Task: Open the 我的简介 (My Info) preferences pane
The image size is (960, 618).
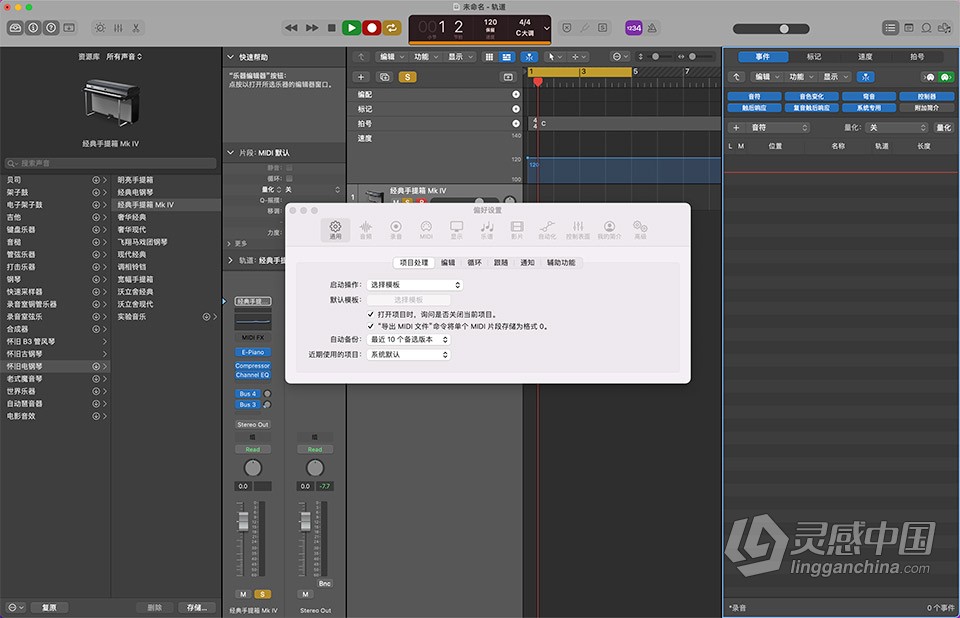Action: coord(609,230)
